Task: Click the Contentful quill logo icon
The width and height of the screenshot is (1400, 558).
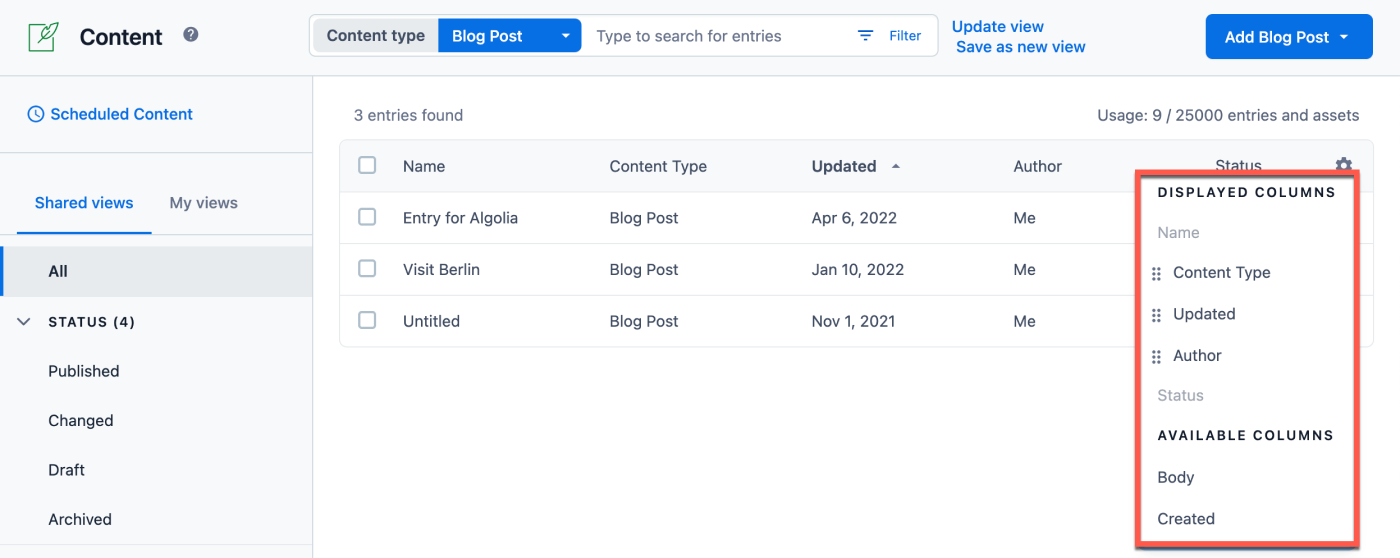Action: coord(44,37)
